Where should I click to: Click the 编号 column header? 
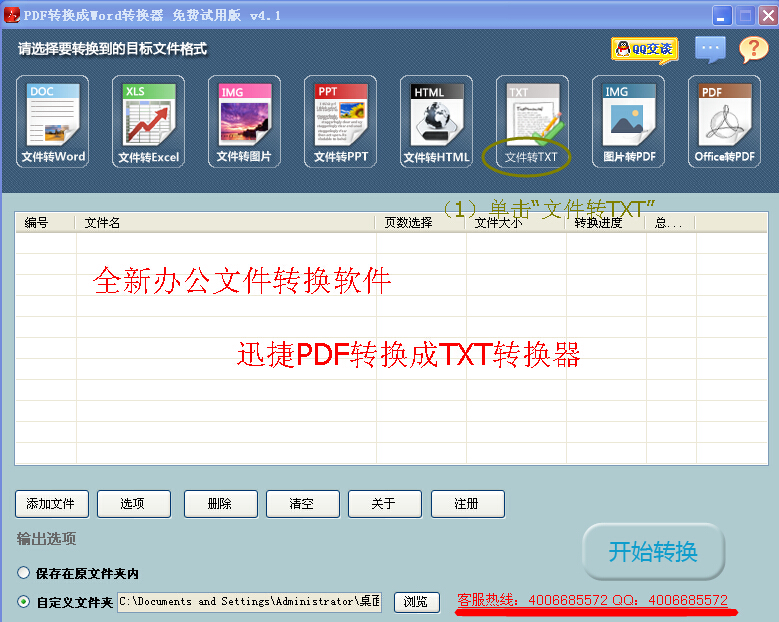pos(45,223)
